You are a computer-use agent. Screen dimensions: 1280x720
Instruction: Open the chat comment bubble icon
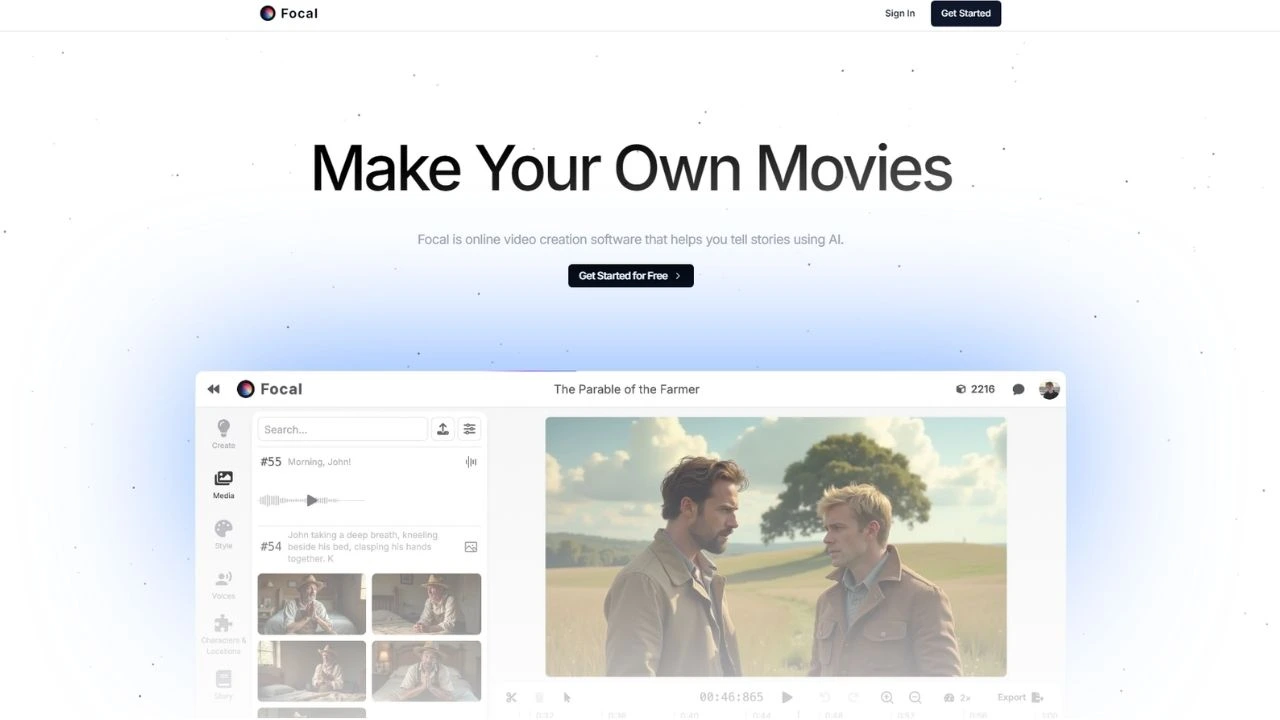click(1018, 389)
